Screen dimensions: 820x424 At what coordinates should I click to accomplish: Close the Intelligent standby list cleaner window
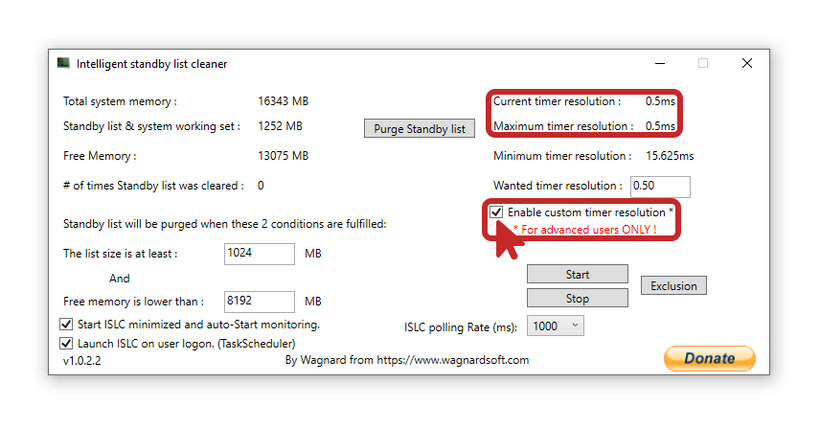pyautogui.click(x=746, y=63)
